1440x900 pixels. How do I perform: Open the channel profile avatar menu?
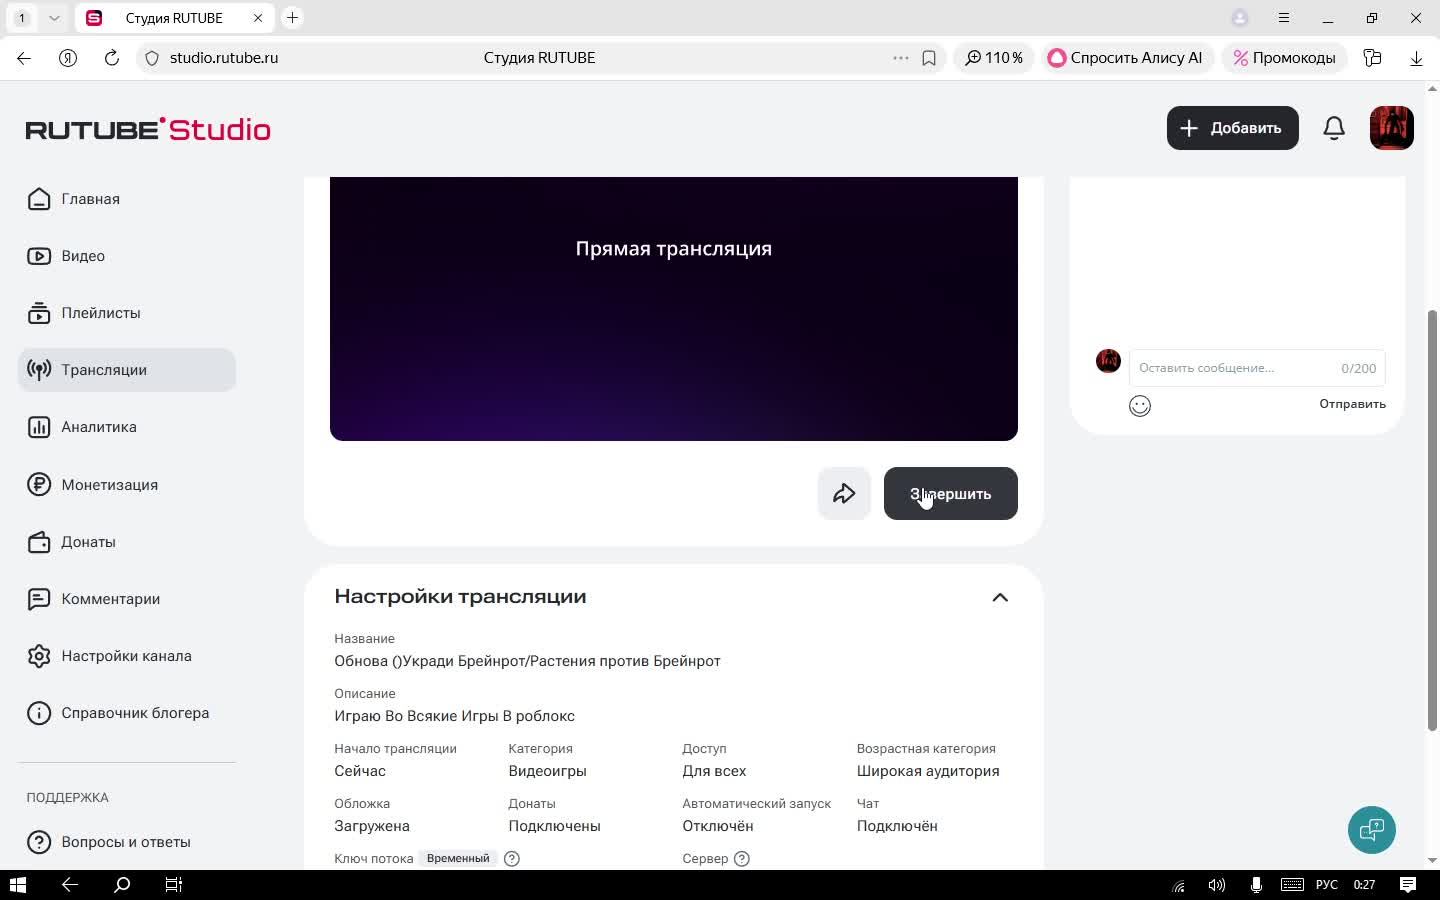pos(1391,128)
